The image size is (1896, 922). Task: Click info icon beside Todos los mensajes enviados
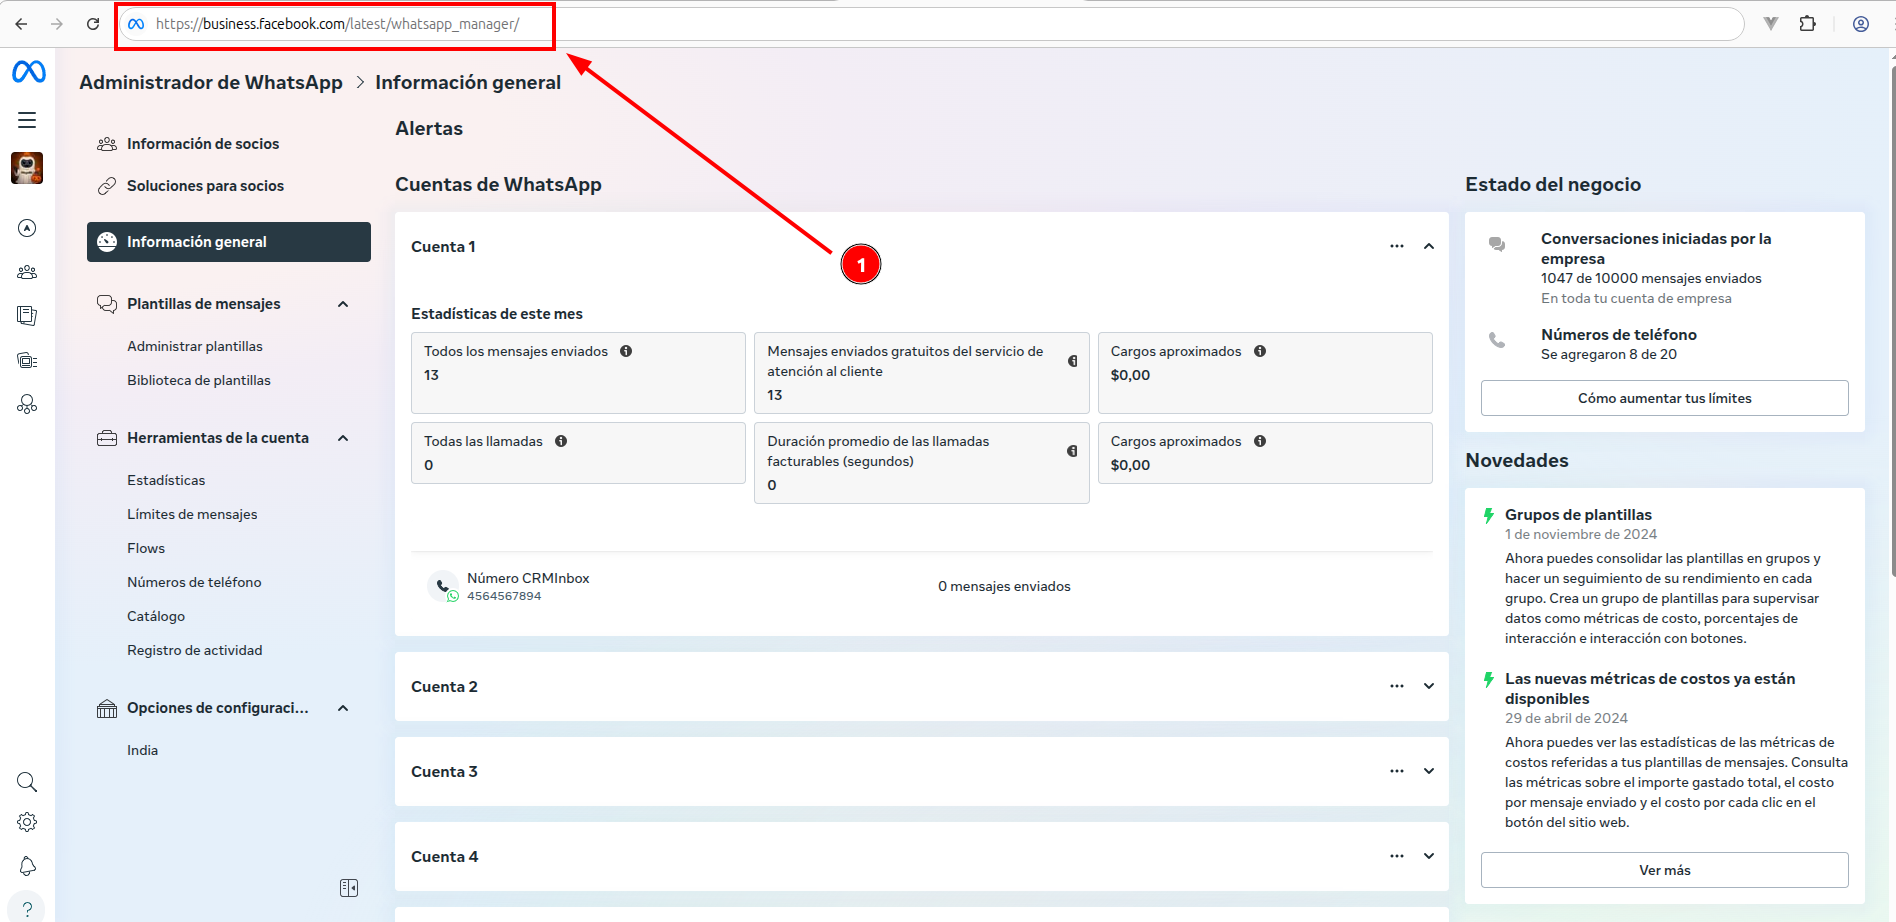(626, 351)
